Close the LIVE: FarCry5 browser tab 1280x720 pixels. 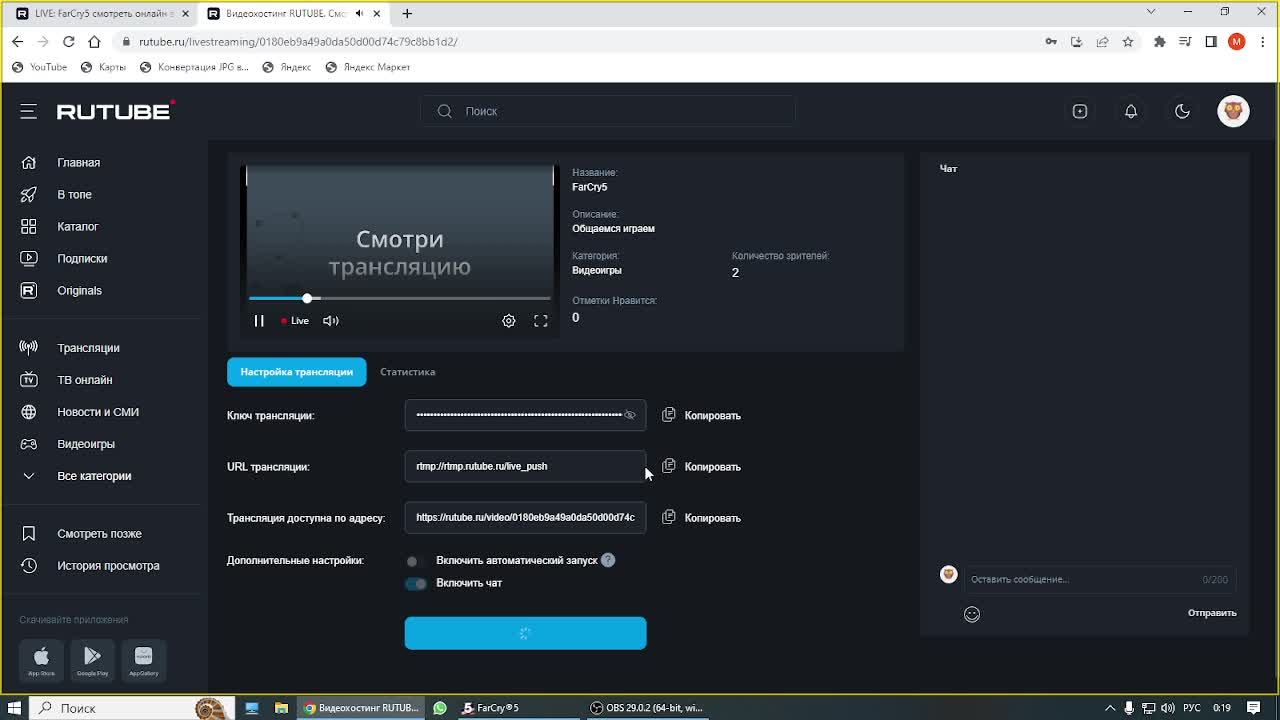coord(185,14)
